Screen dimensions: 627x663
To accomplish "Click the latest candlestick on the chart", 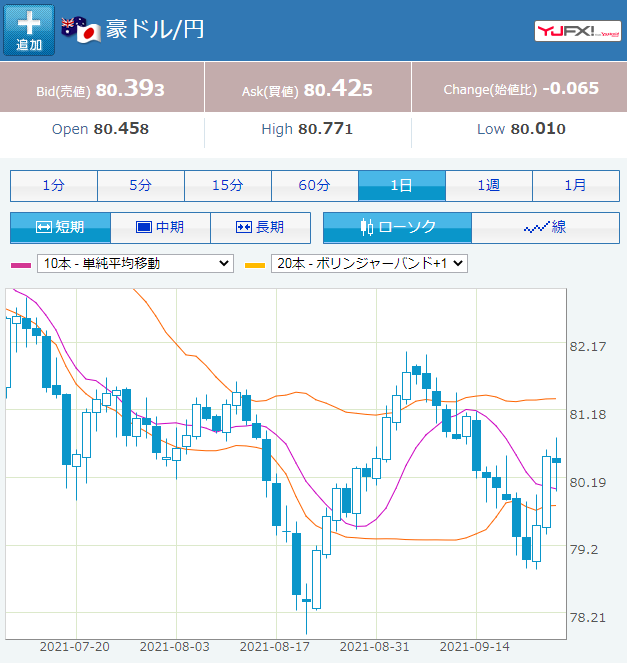I will [556, 460].
